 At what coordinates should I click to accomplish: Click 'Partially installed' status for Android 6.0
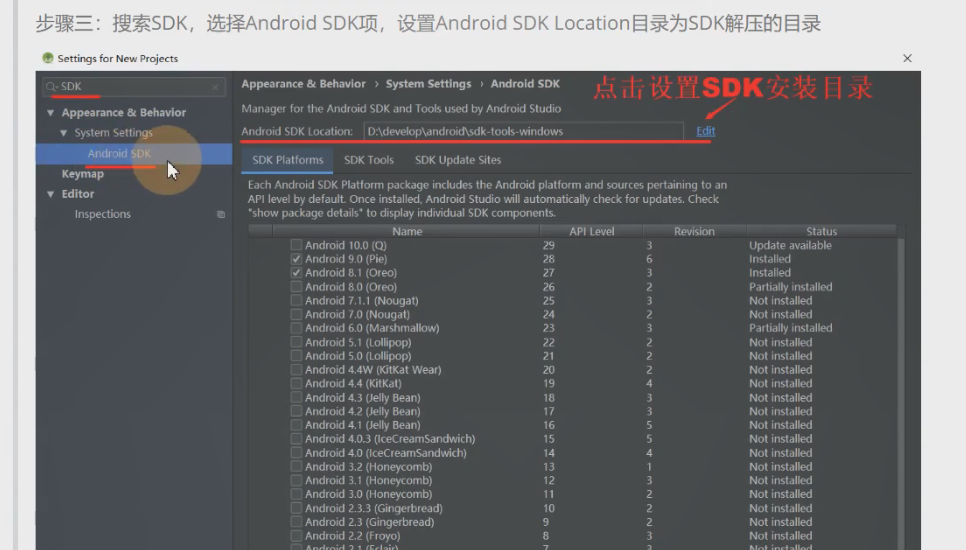point(790,328)
